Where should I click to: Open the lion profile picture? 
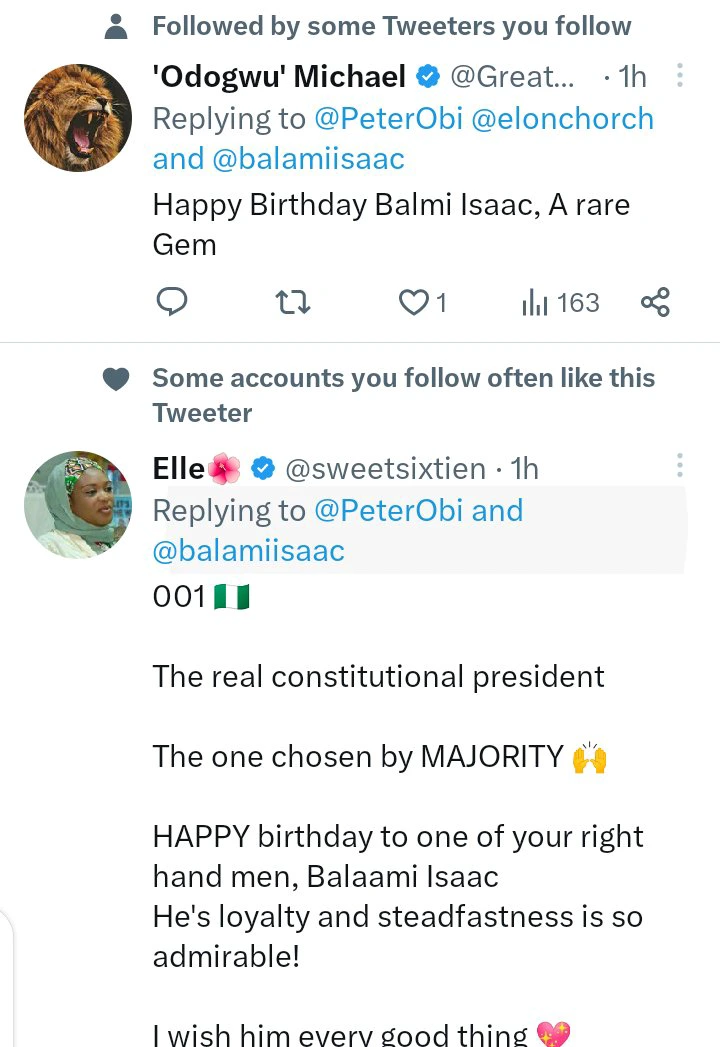tap(78, 118)
